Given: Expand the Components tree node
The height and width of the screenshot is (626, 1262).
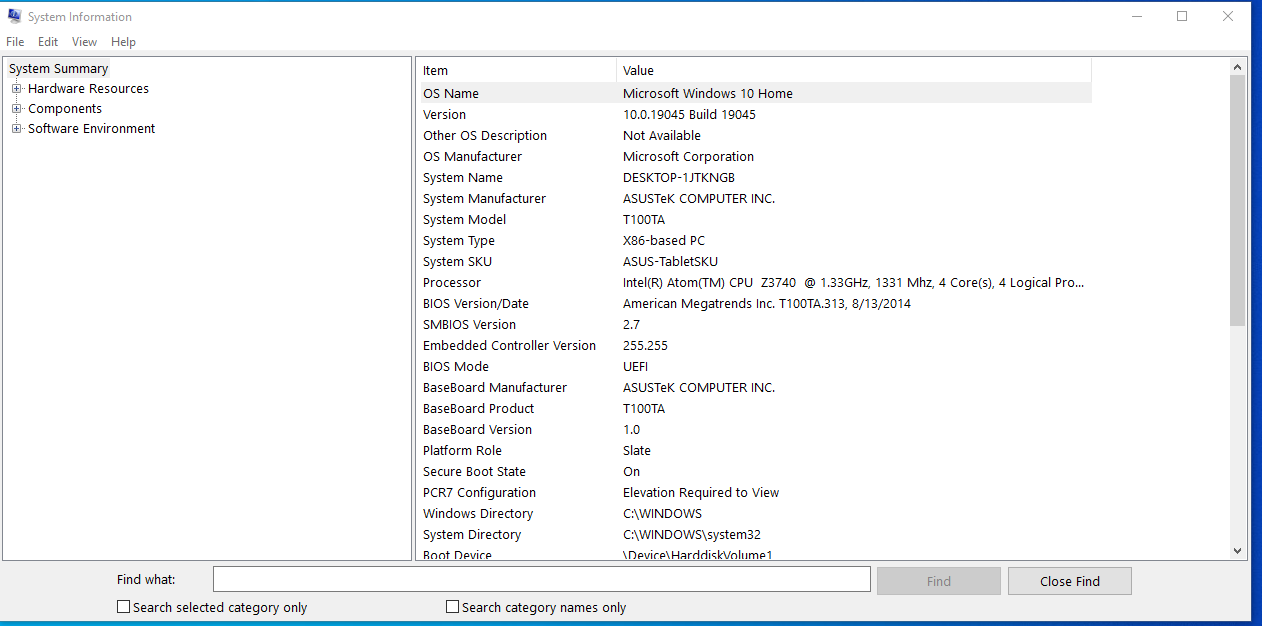Looking at the screenshot, I should coord(16,109).
